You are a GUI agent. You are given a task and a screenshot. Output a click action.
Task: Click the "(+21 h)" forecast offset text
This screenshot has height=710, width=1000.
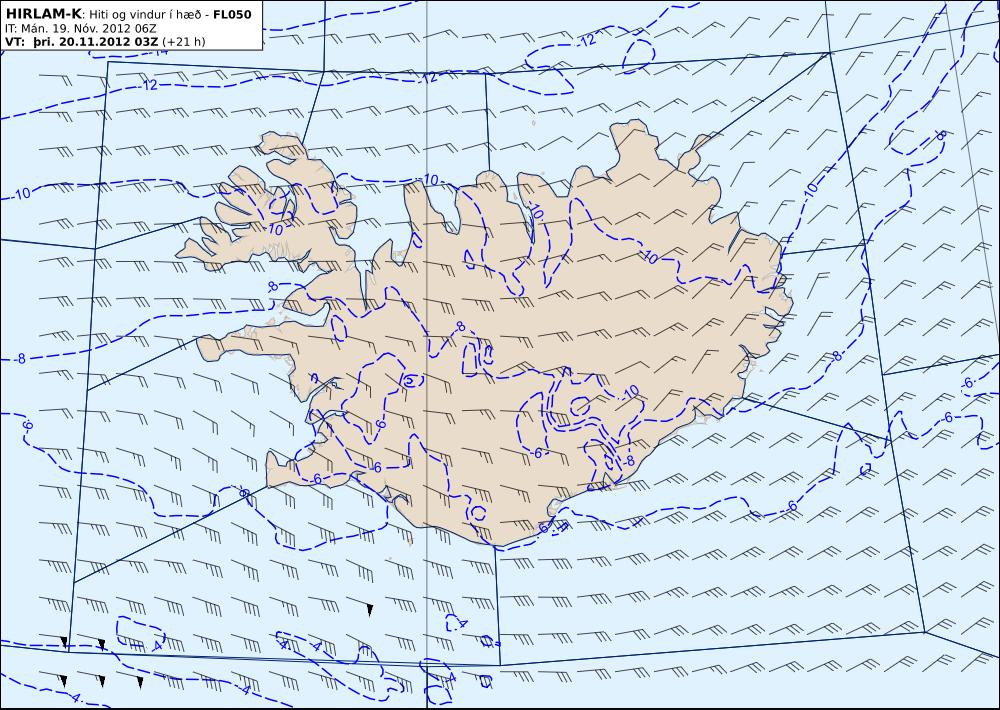click(184, 42)
